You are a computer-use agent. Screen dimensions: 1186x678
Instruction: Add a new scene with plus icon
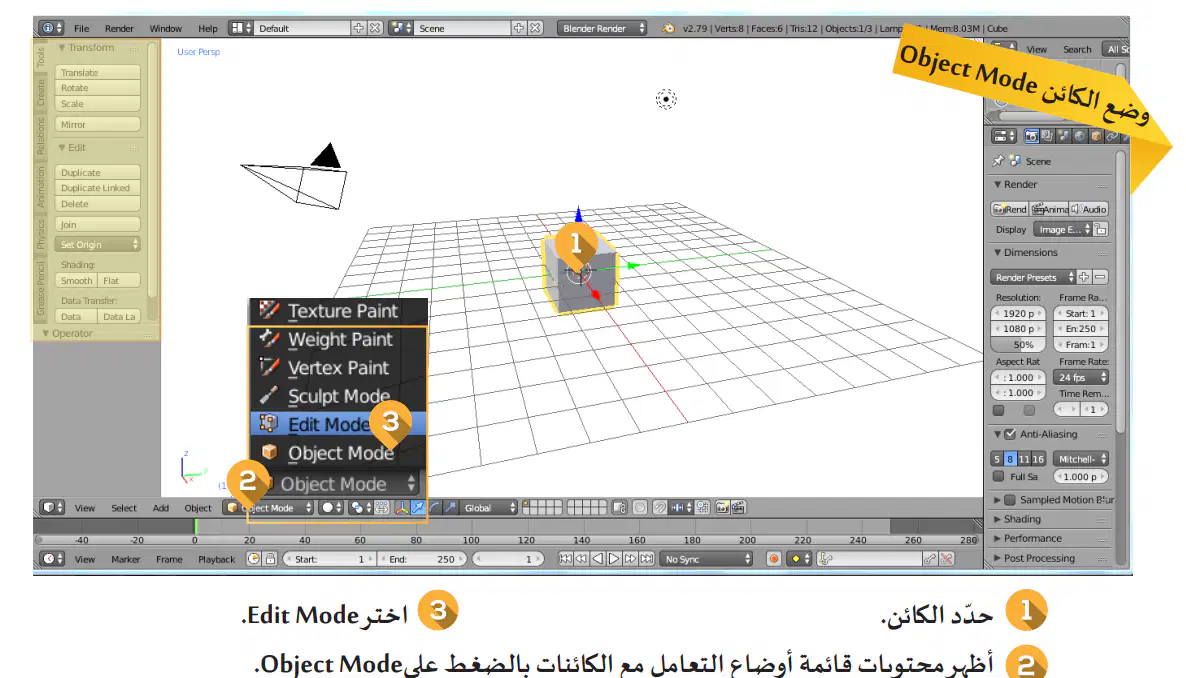[x=519, y=28]
